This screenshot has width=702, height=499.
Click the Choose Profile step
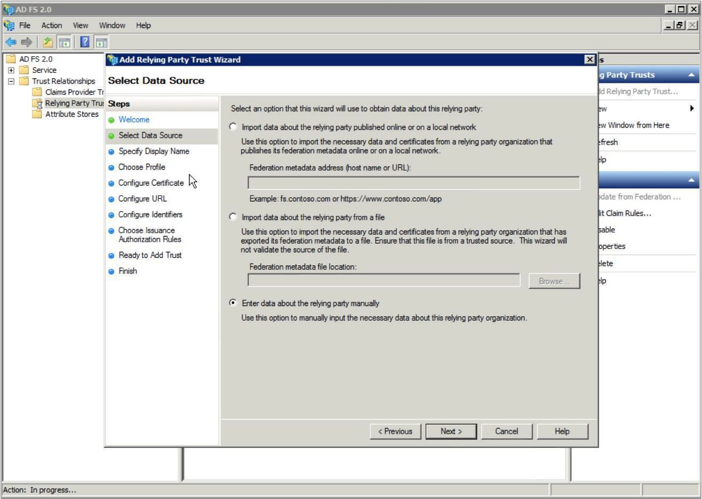(x=141, y=167)
